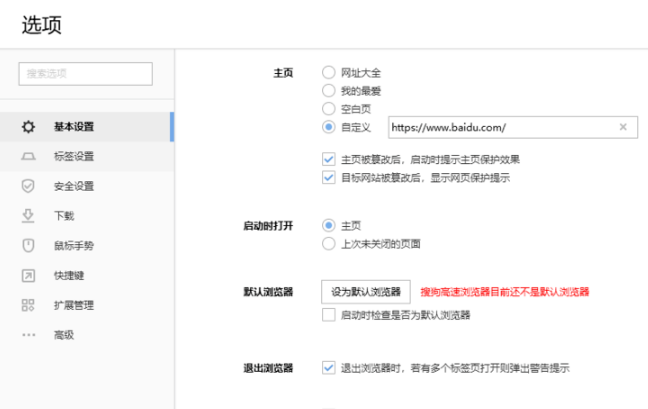
Task: Click the tab icon beside 标签设置
Action: [29, 156]
